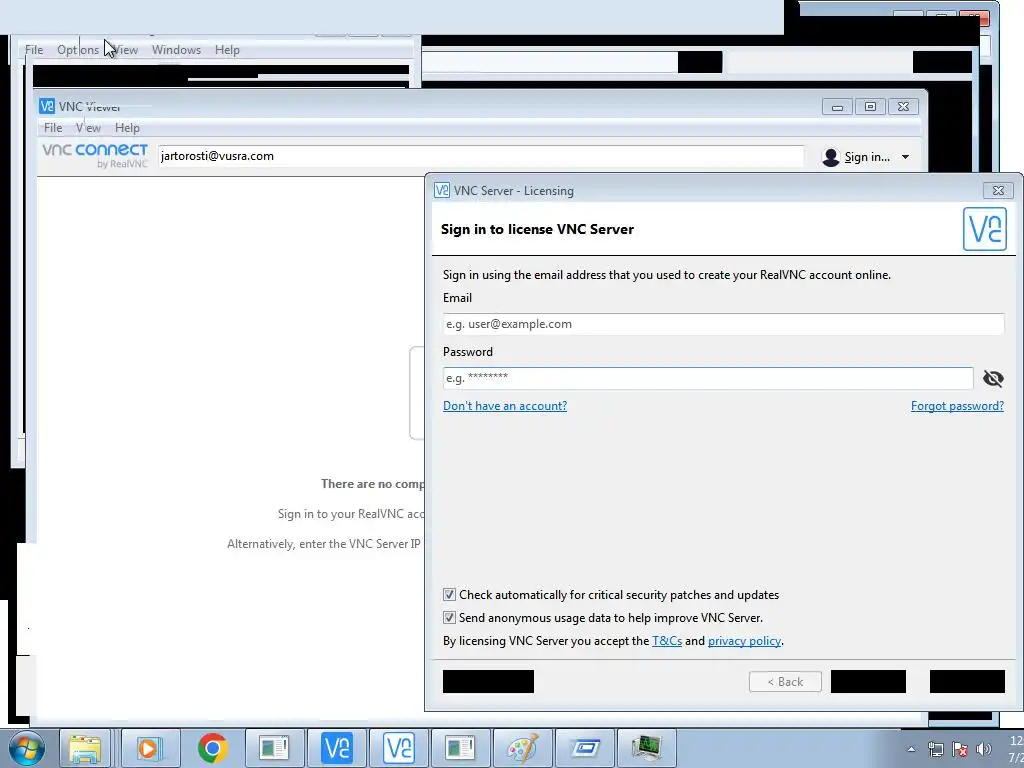This screenshot has width=1024, height=768.
Task: Open Options menu in the background window
Action: (x=78, y=50)
